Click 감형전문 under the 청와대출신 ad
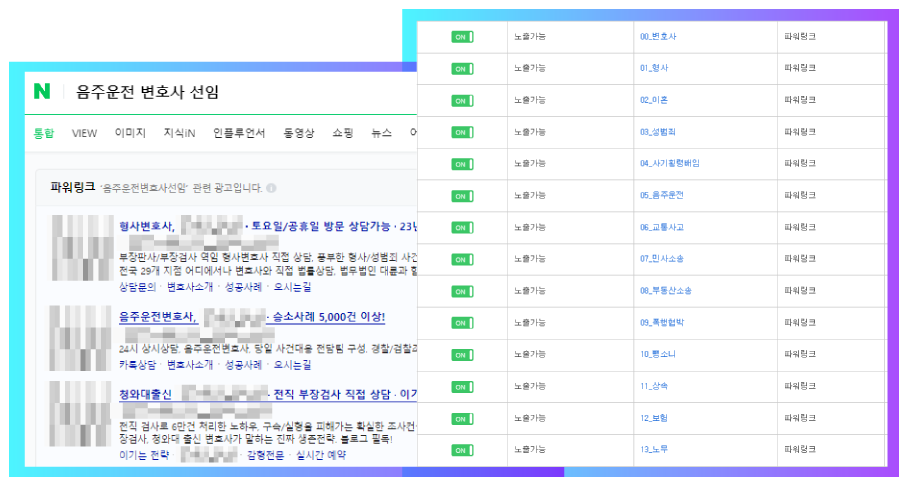The height and width of the screenshot is (486, 908). pyautogui.click(x=265, y=455)
